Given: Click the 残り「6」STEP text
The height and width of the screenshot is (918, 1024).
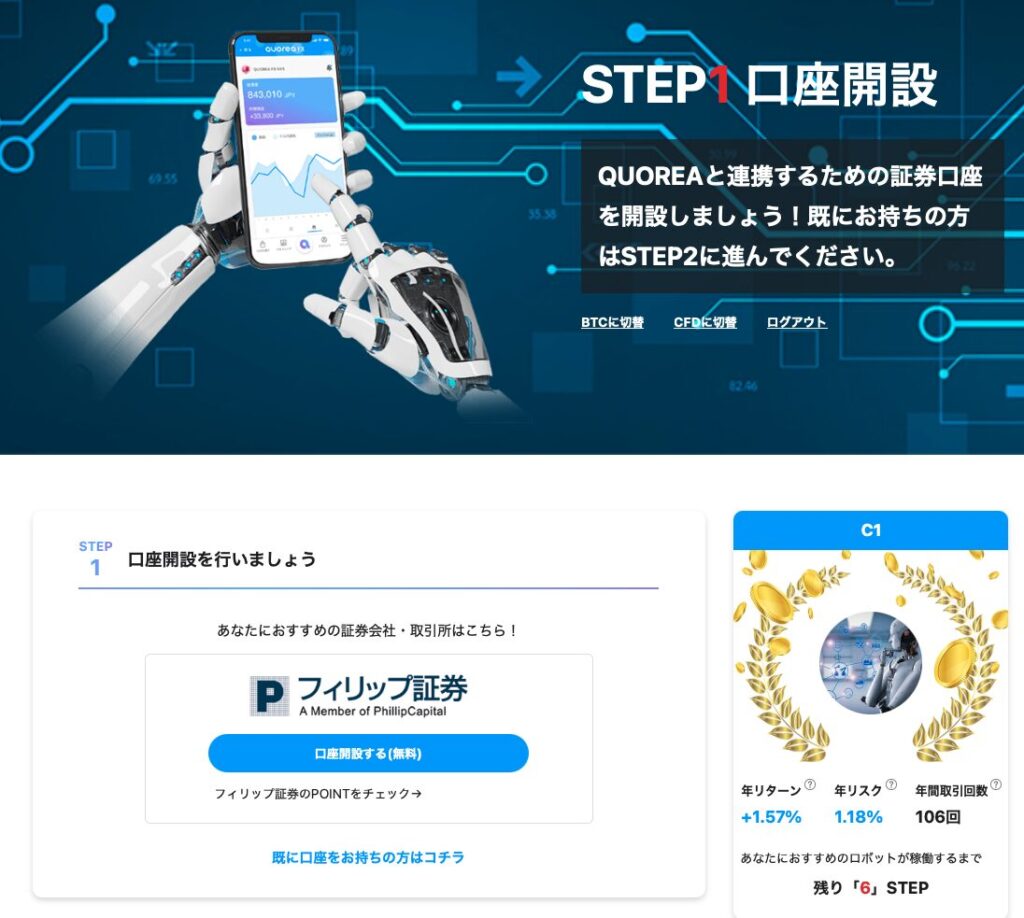Looking at the screenshot, I should coord(871,888).
